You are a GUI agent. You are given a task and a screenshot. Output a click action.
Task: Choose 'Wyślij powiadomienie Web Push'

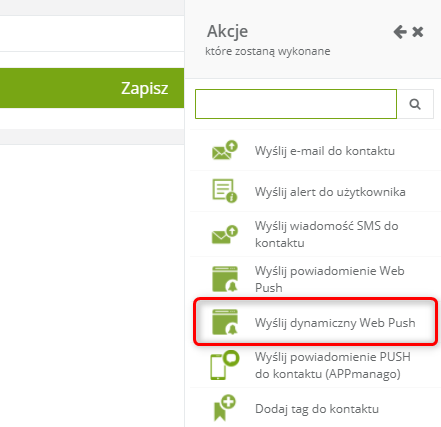tap(330, 279)
